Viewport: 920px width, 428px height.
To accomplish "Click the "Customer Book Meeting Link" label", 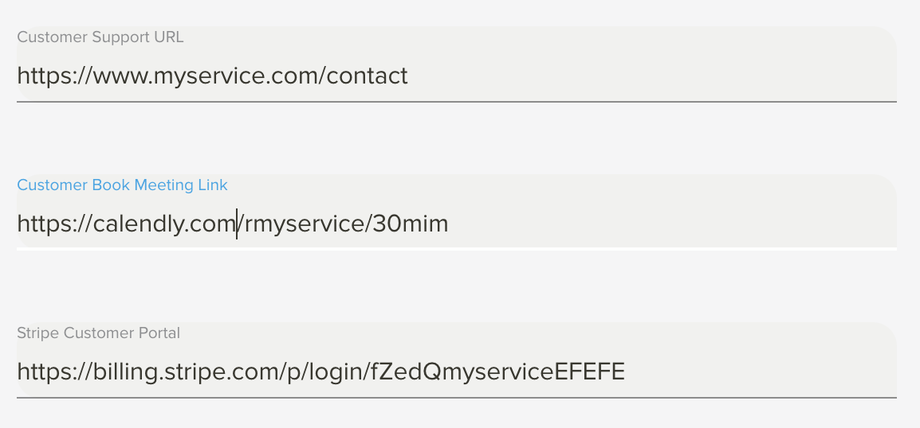I will coord(122,185).
